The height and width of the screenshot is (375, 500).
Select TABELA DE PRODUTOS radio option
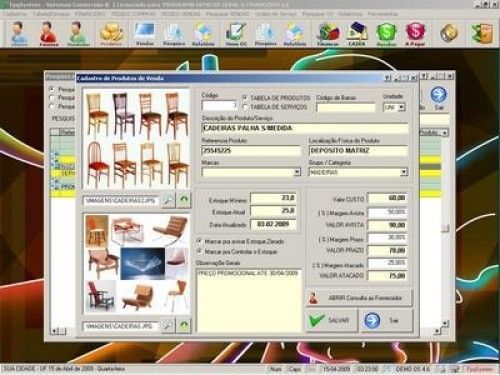click(245, 98)
